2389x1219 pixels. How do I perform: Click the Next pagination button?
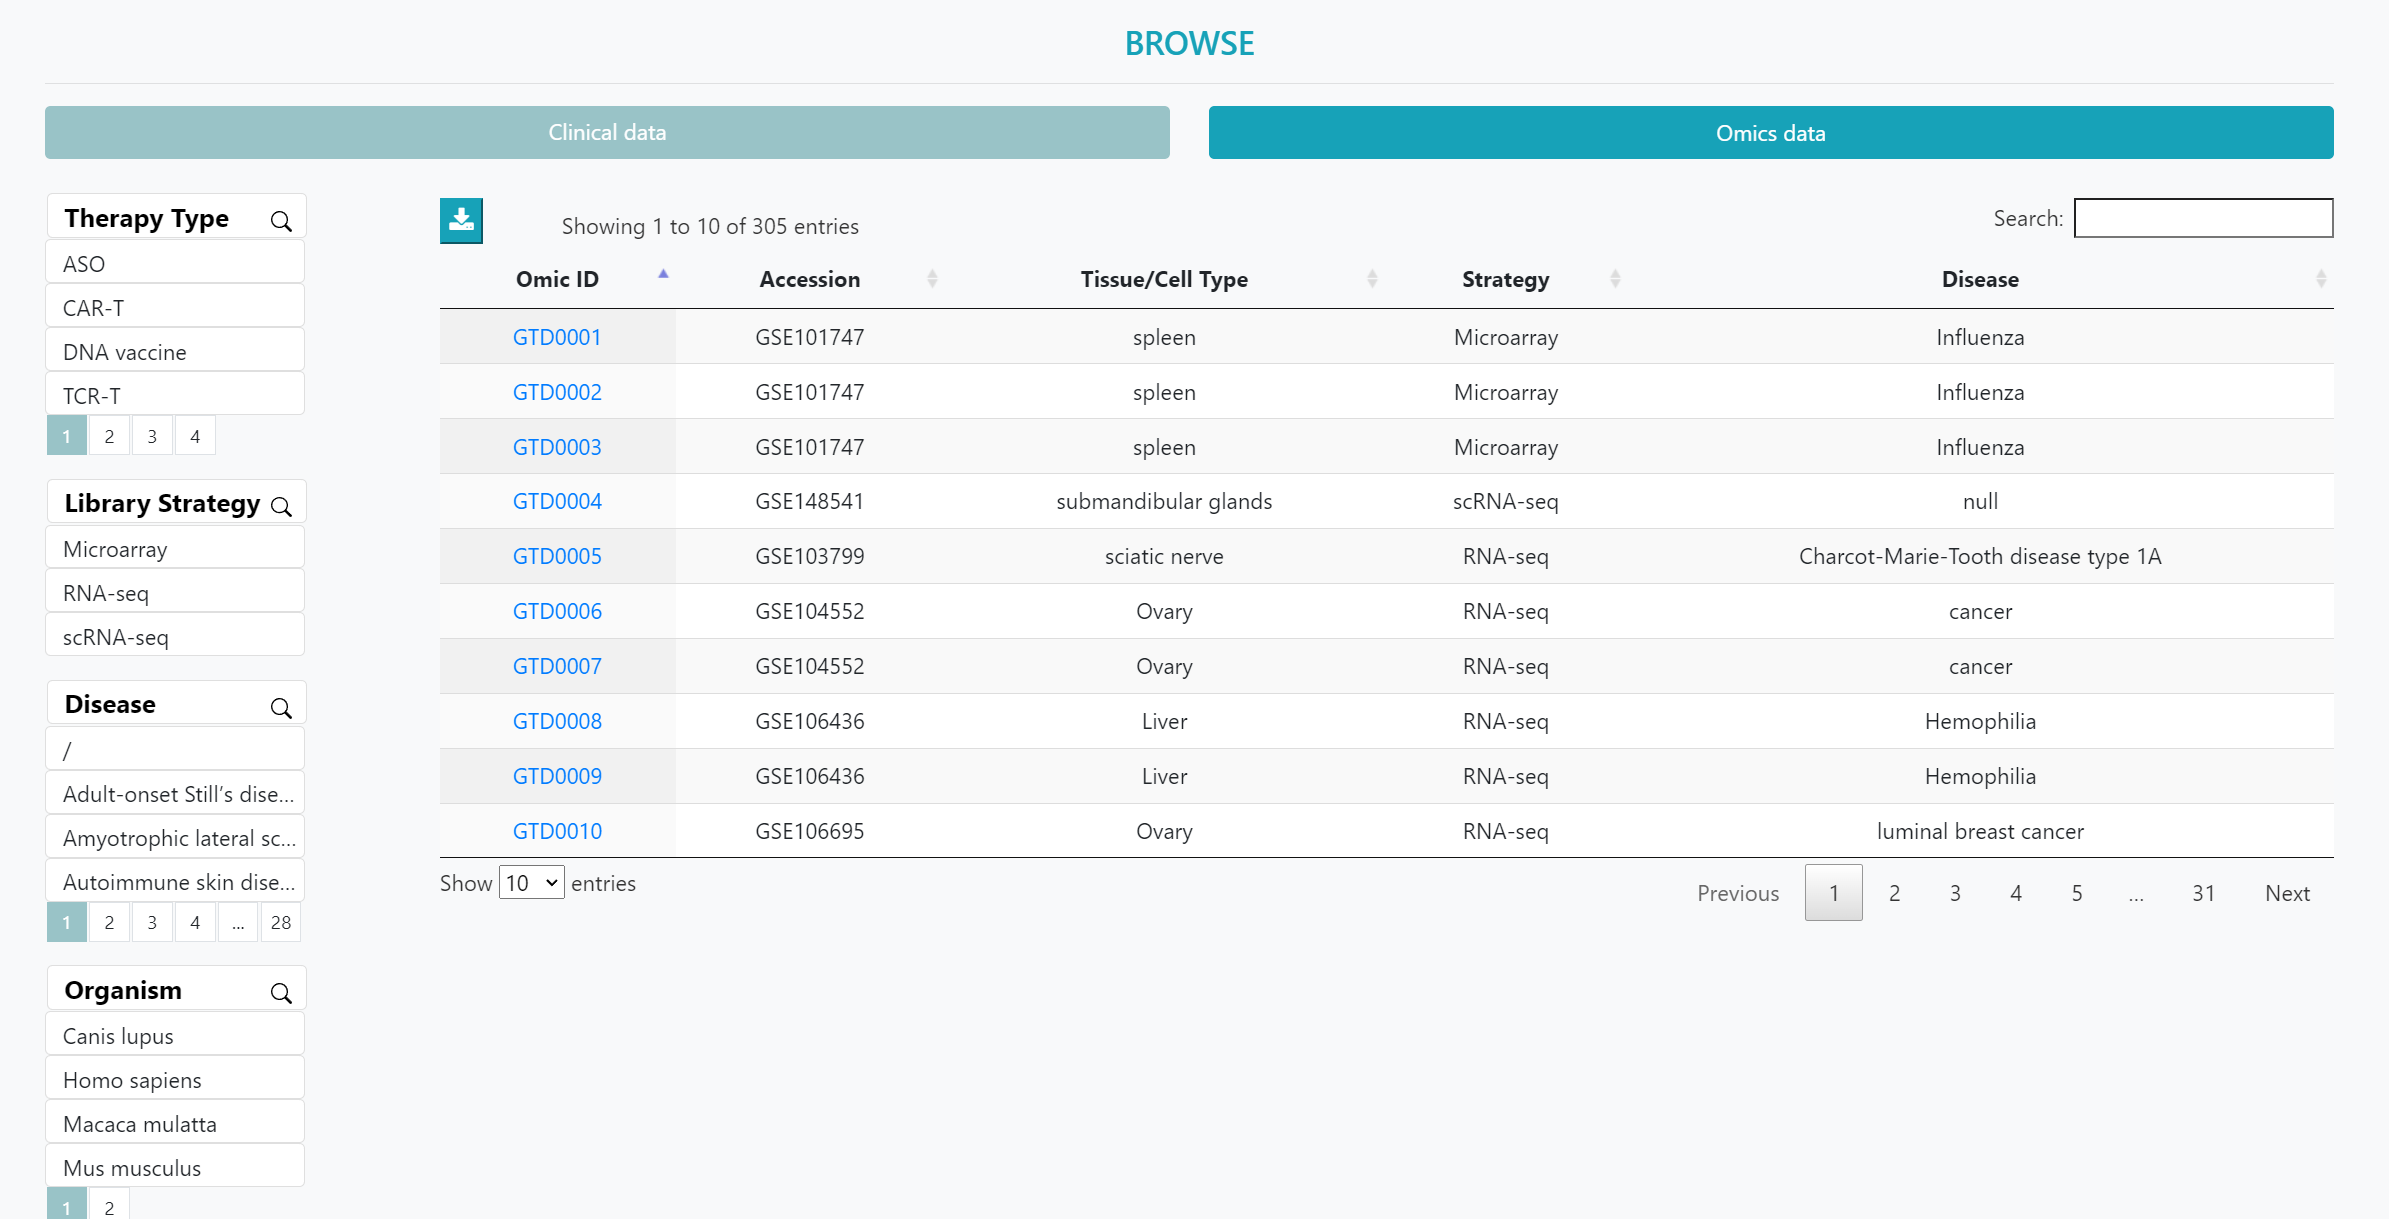coord(2287,893)
